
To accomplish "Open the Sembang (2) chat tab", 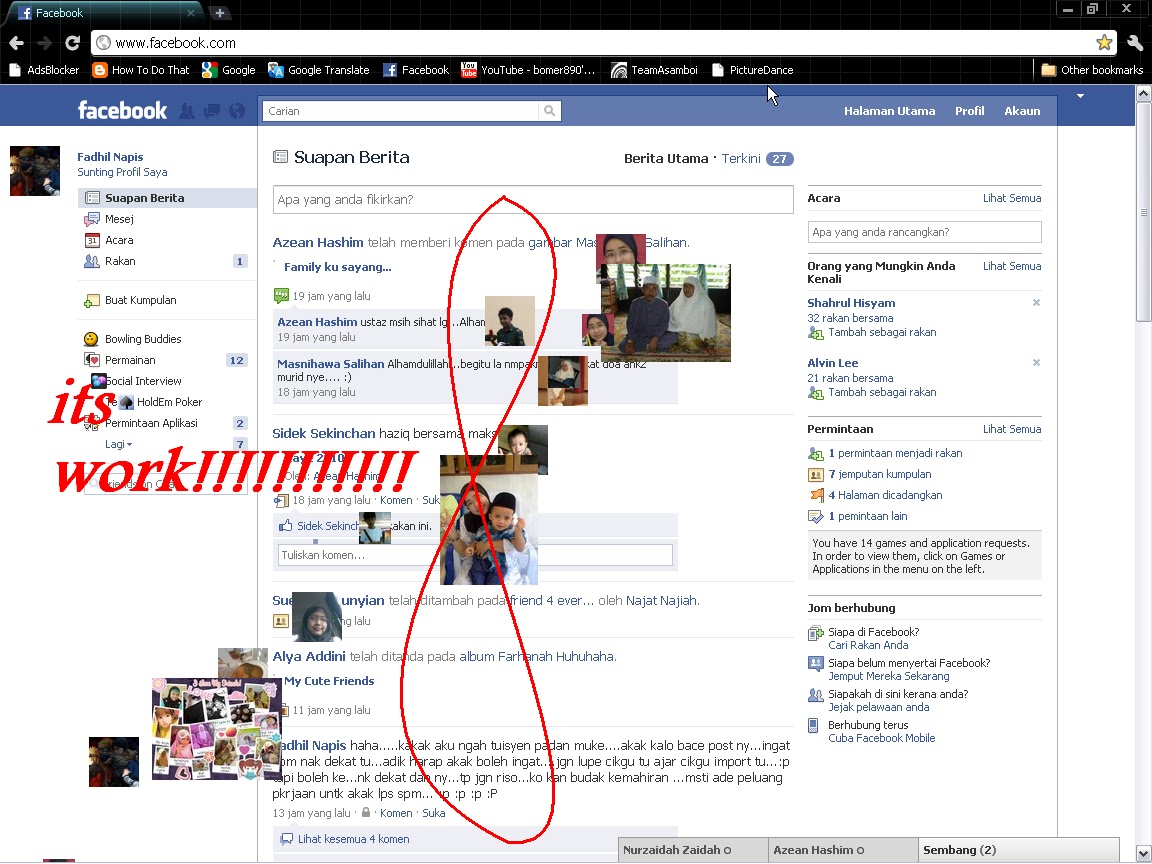I will click(1018, 850).
